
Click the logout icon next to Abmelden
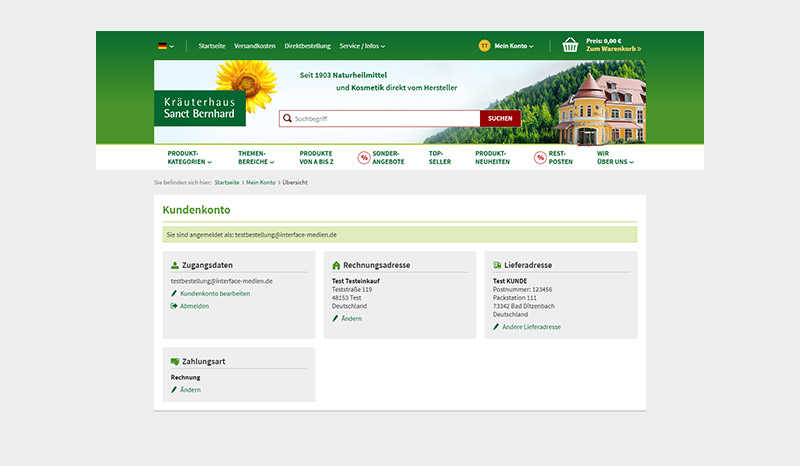tap(174, 306)
